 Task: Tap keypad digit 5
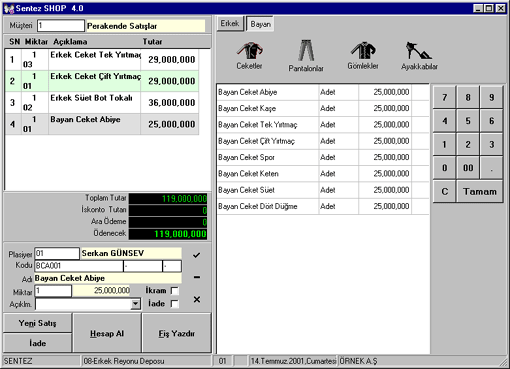[x=468, y=121]
